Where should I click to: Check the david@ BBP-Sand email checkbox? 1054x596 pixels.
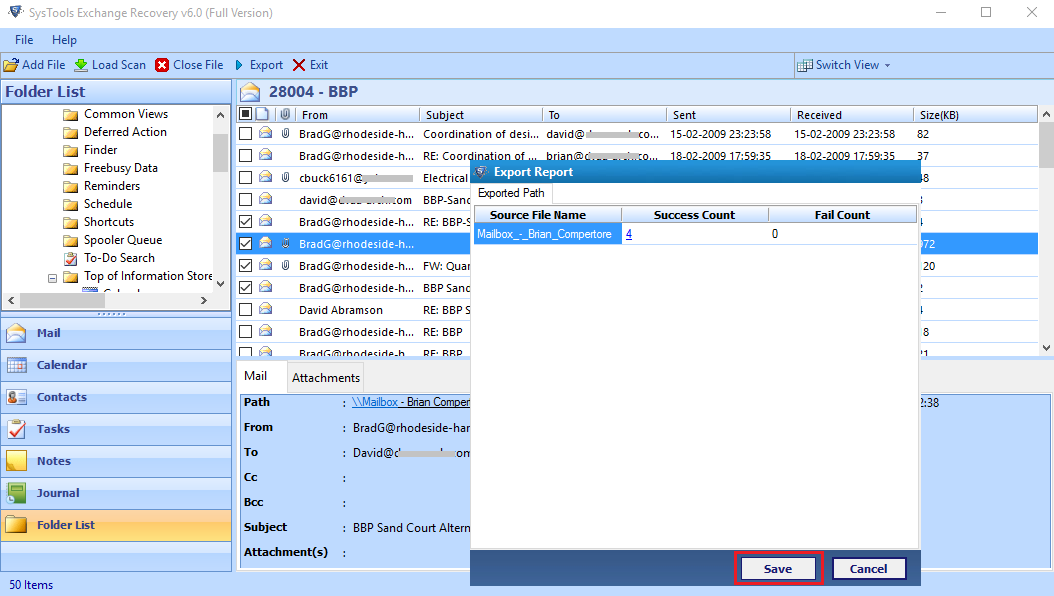tap(245, 200)
